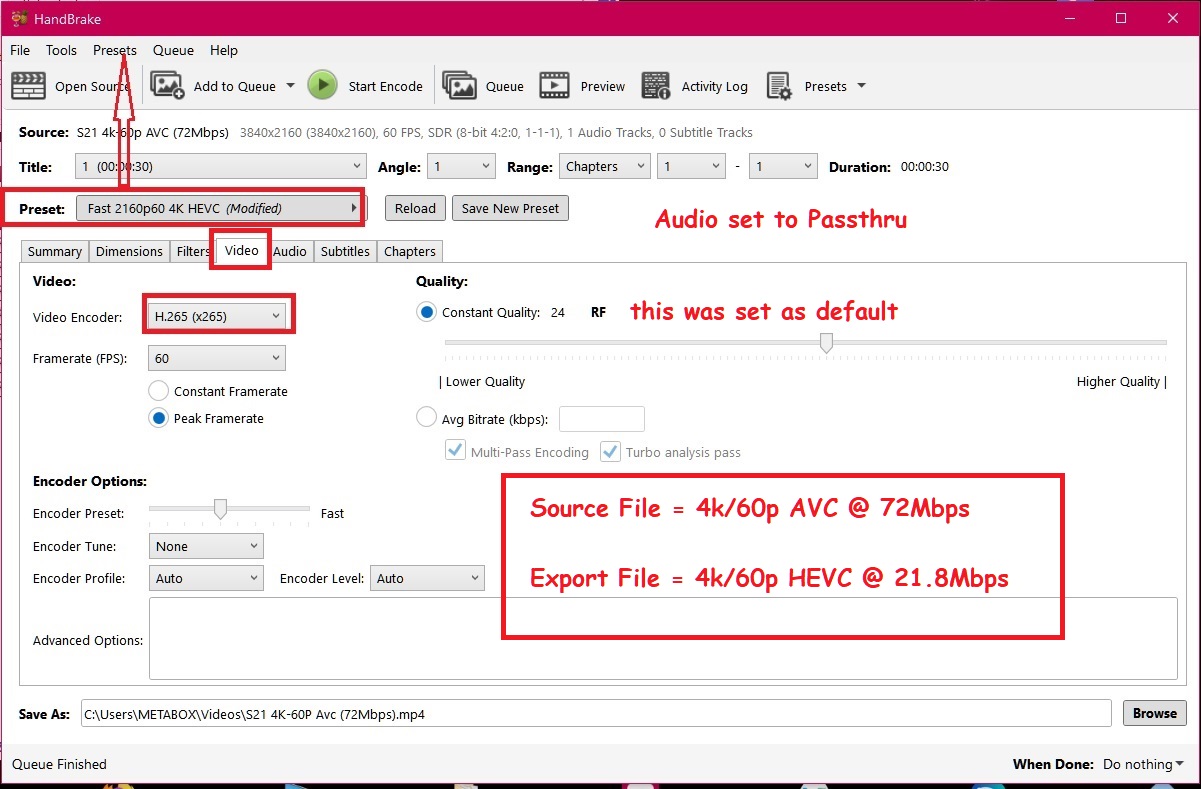Switch to the Subtitles tab
This screenshot has width=1201, height=789.
point(345,252)
